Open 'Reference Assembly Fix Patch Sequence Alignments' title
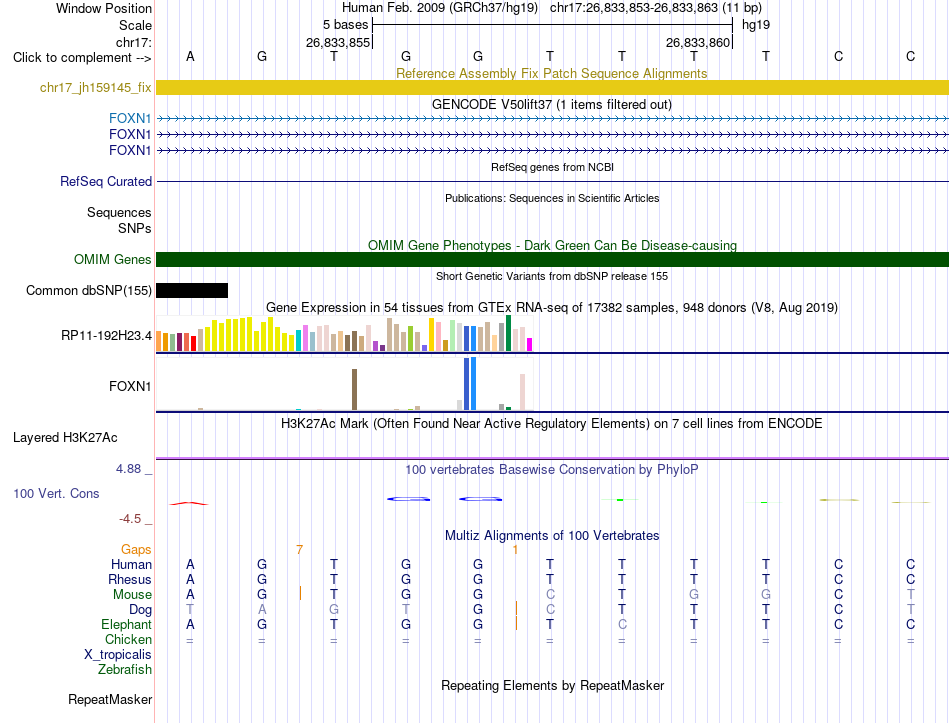This screenshot has width=950, height=723. tap(551, 73)
